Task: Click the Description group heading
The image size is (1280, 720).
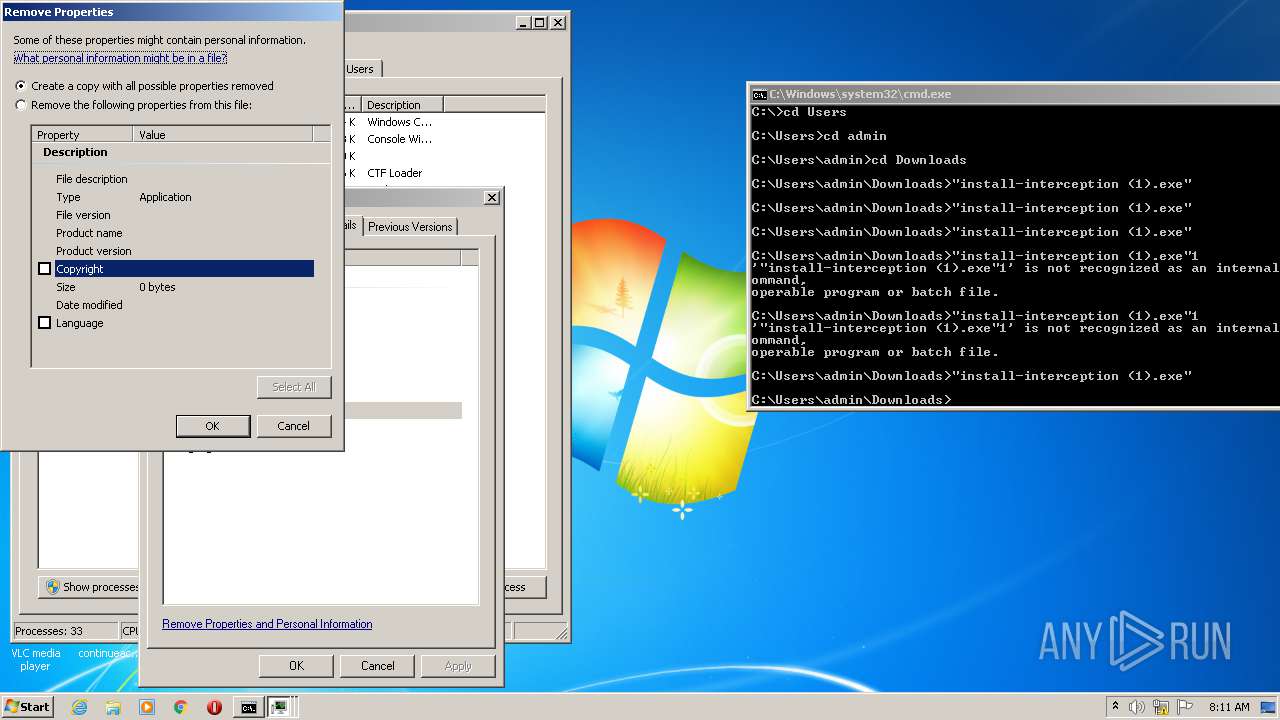Action: (75, 152)
